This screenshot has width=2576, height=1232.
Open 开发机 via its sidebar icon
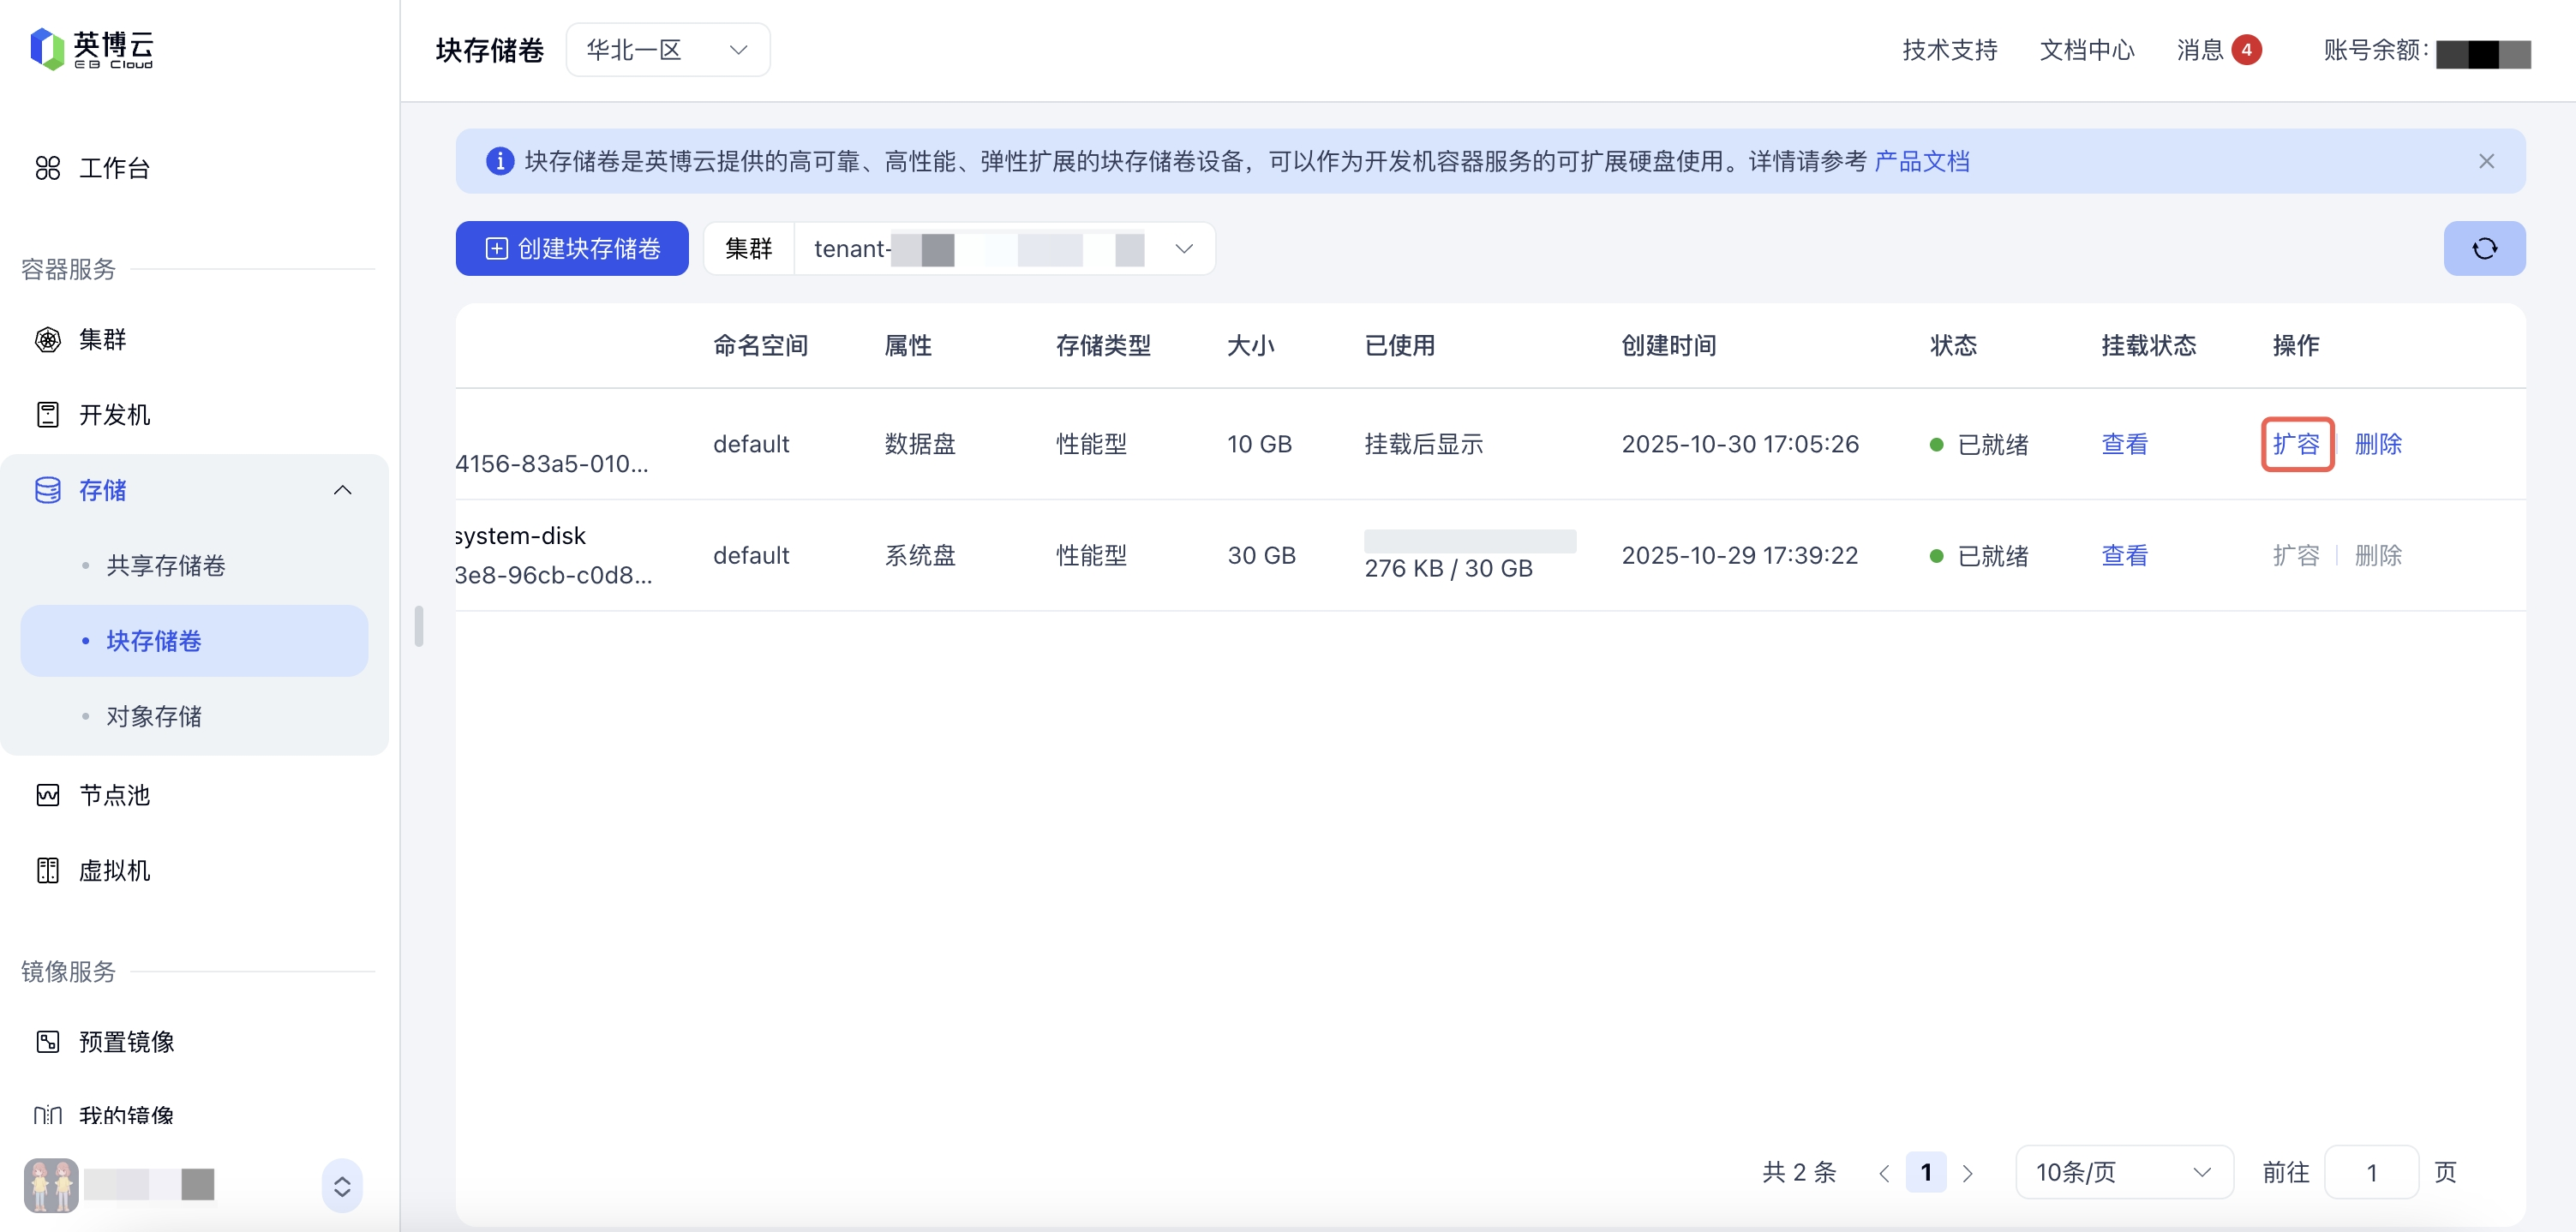[x=47, y=415]
